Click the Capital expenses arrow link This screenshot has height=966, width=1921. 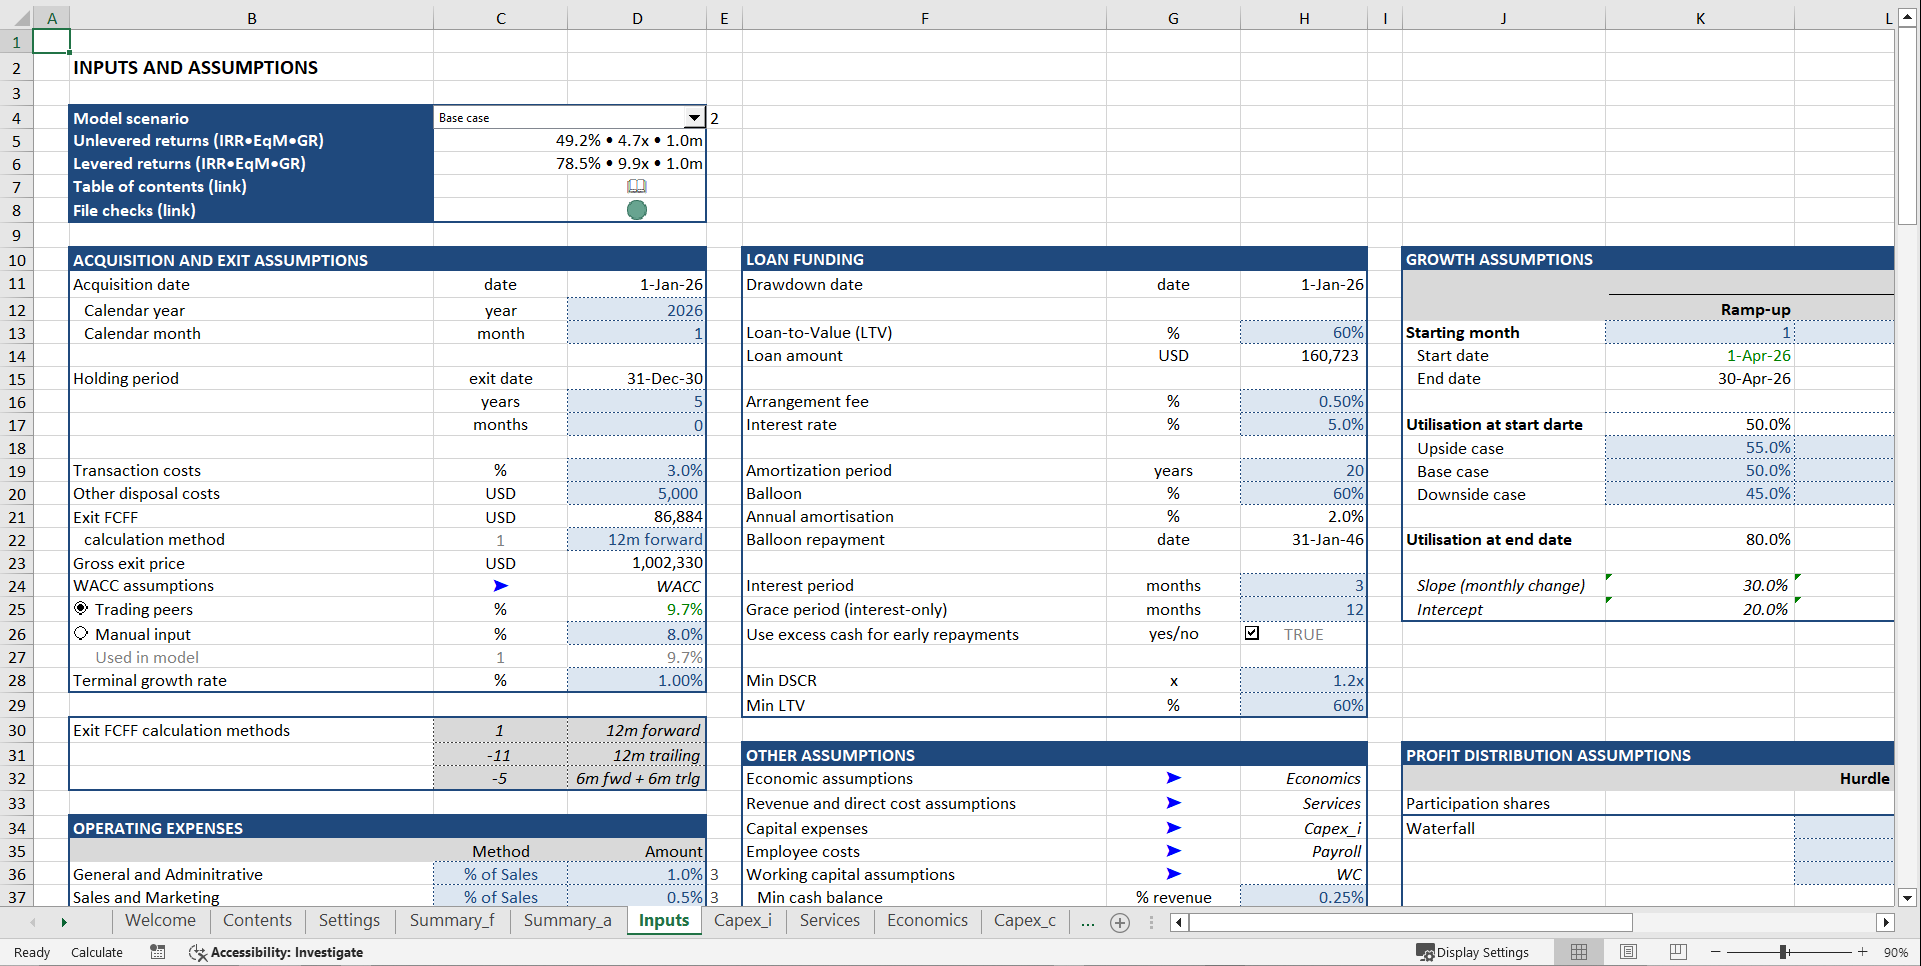[x=1172, y=828]
